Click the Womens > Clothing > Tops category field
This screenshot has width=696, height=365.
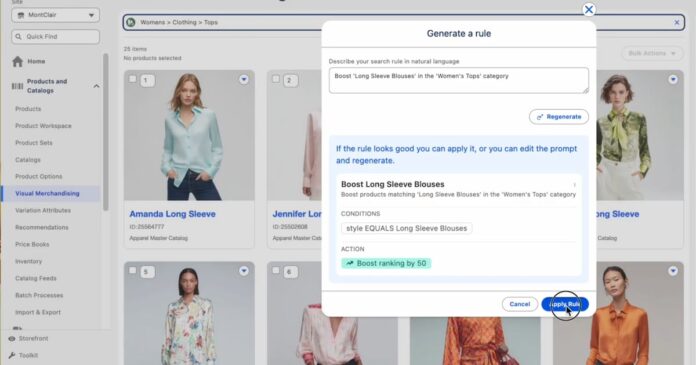point(403,22)
